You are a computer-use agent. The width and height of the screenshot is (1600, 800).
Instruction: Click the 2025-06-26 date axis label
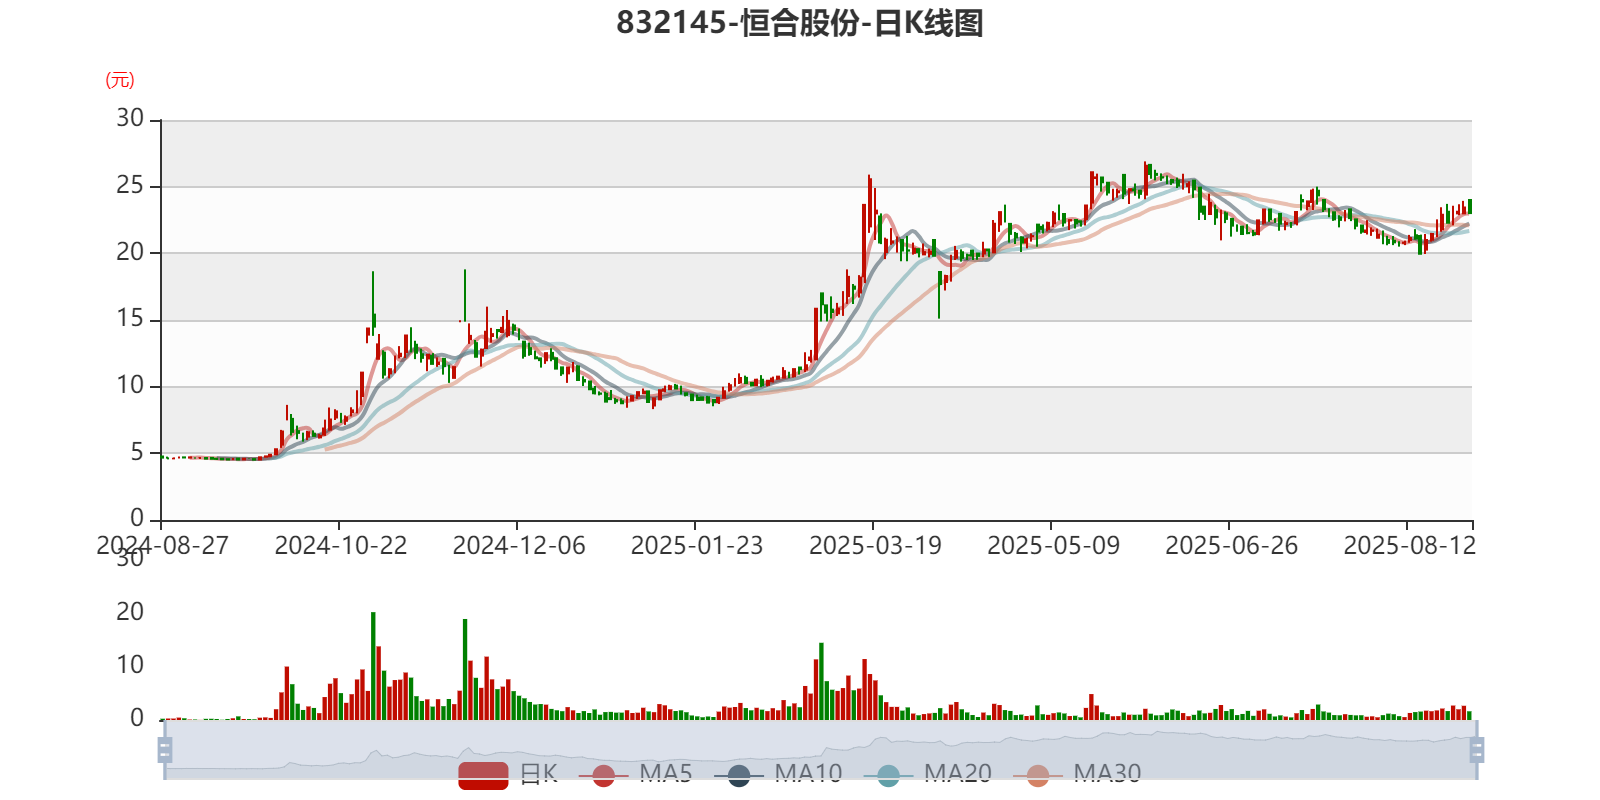tap(1231, 546)
